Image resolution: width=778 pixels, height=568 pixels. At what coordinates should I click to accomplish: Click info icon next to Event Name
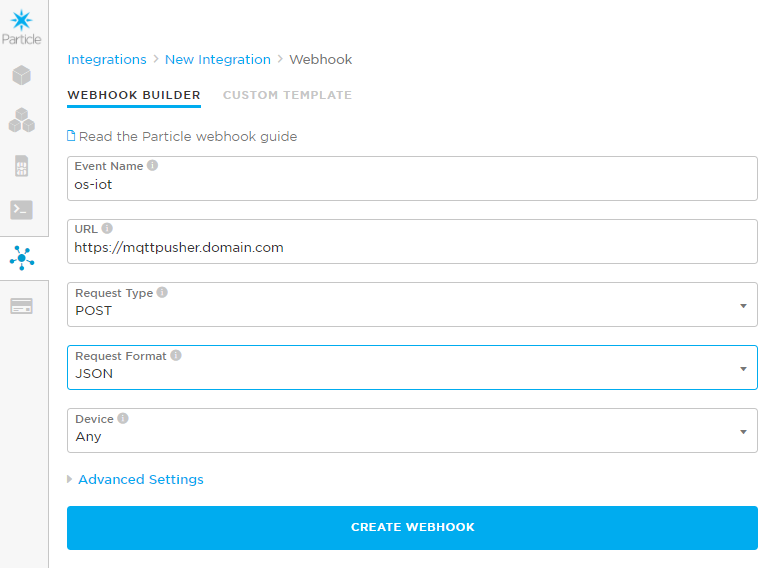pyautogui.click(x=153, y=166)
